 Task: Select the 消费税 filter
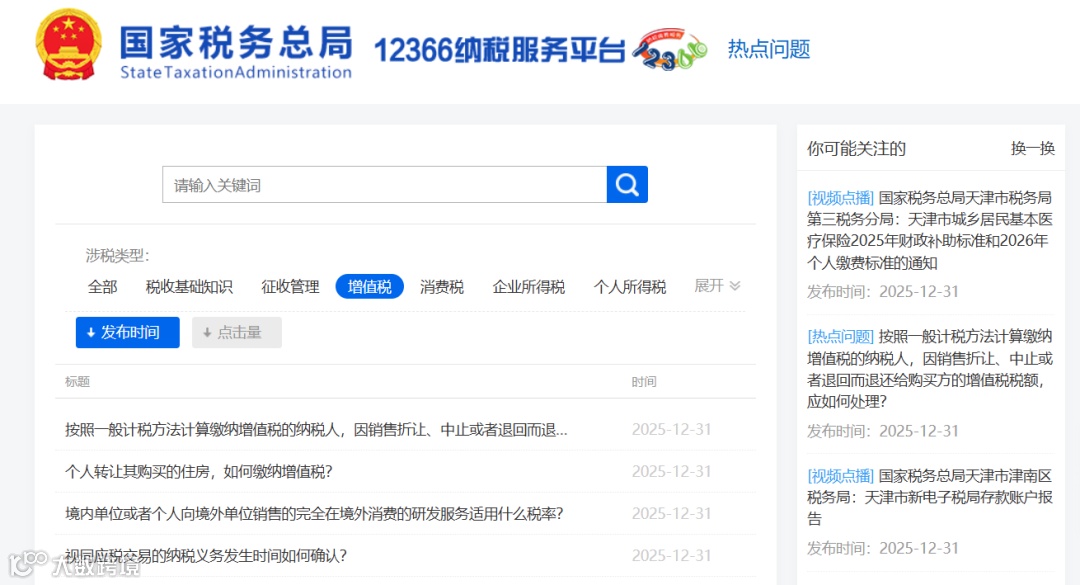442,287
